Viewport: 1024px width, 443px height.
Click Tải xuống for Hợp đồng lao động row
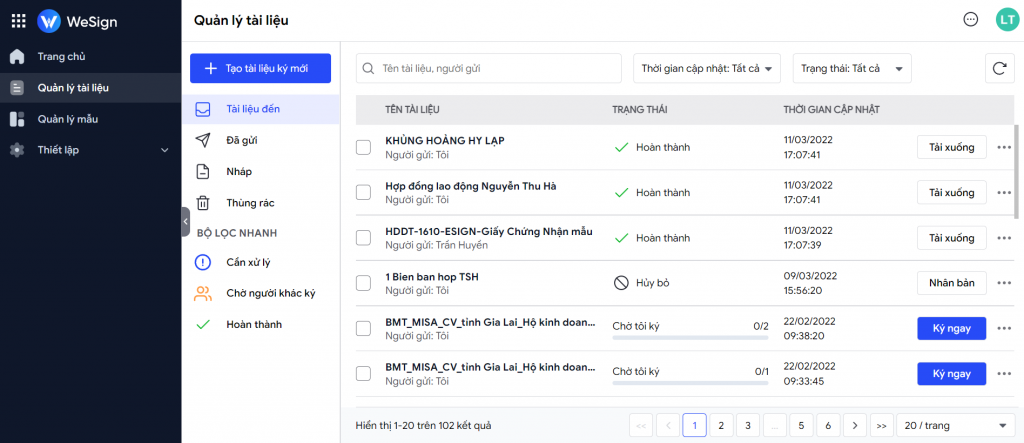click(x=952, y=193)
